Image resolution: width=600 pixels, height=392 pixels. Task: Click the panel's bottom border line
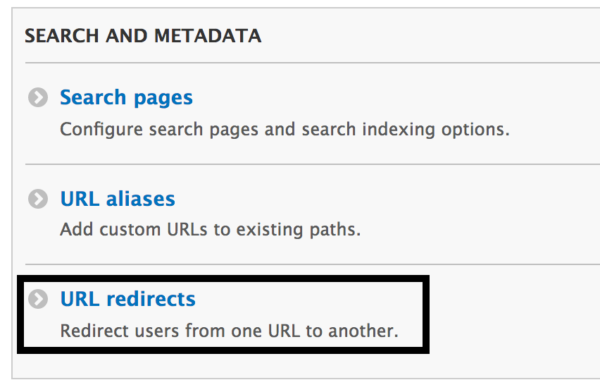point(306,379)
